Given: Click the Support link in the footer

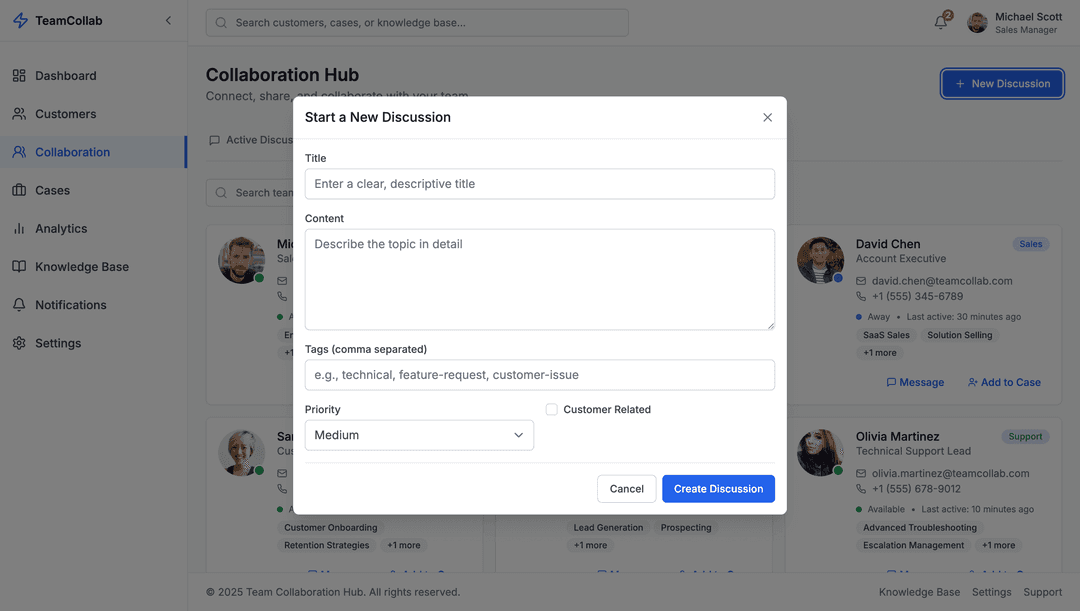Looking at the screenshot, I should coord(1042,592).
